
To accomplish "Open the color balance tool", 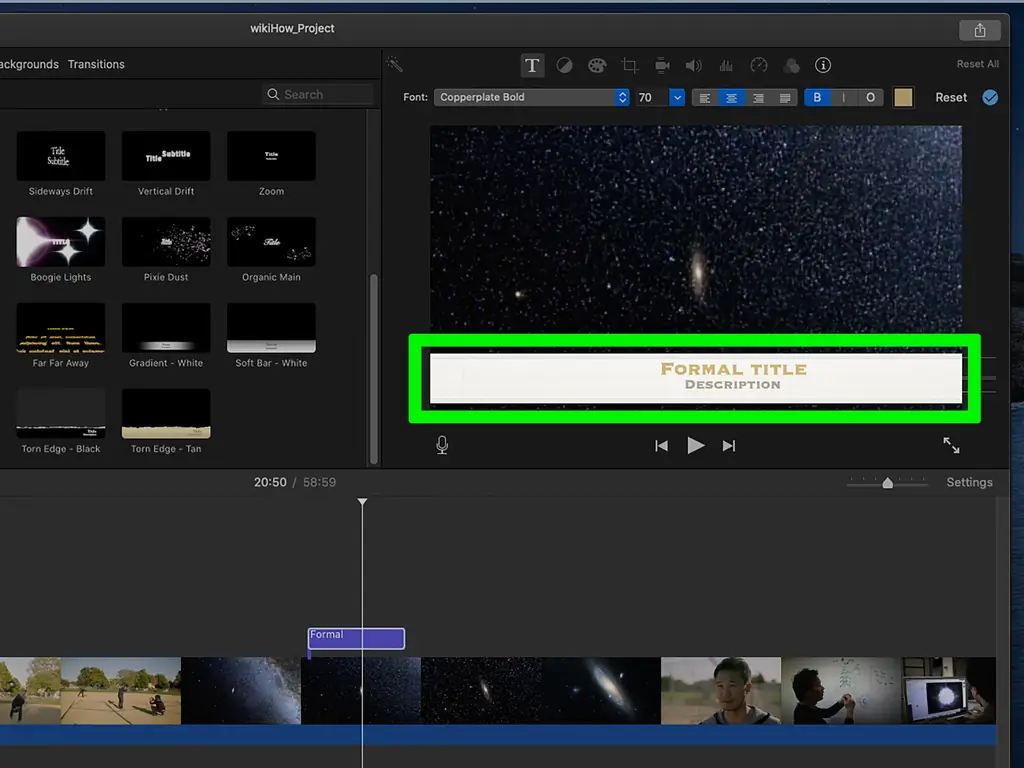I will coord(564,65).
